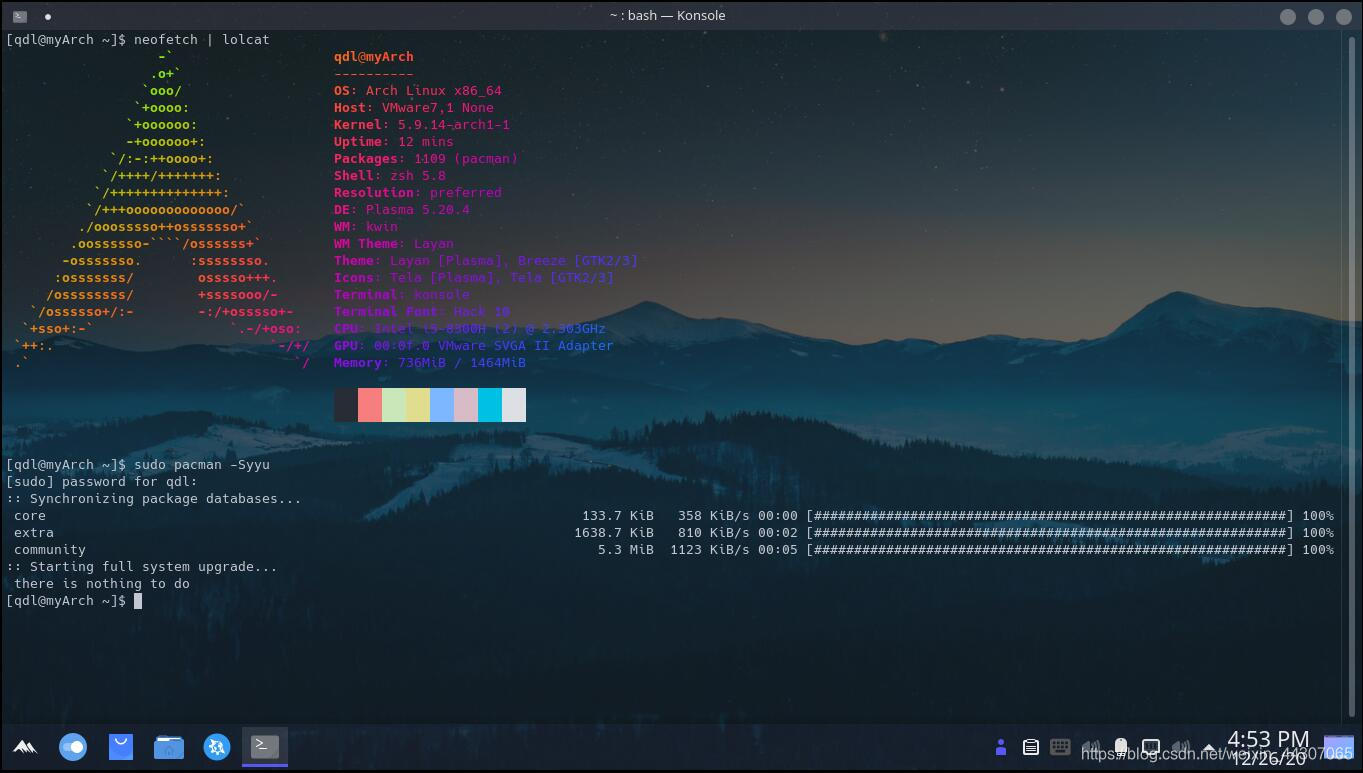Screen dimensions: 1363x773
Task: Launch the blue globe web browser icon
Action: [217, 747]
